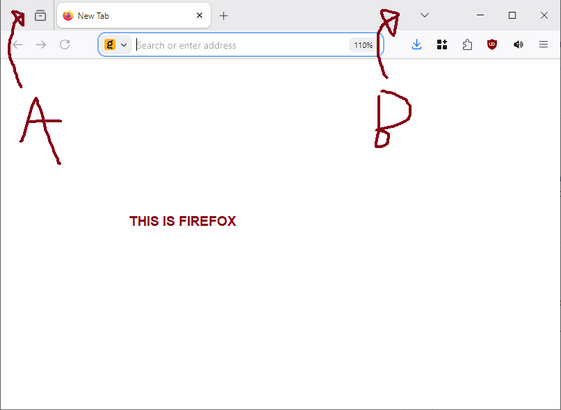Open the hamburger application menu
561x410 pixels.
tap(543, 45)
